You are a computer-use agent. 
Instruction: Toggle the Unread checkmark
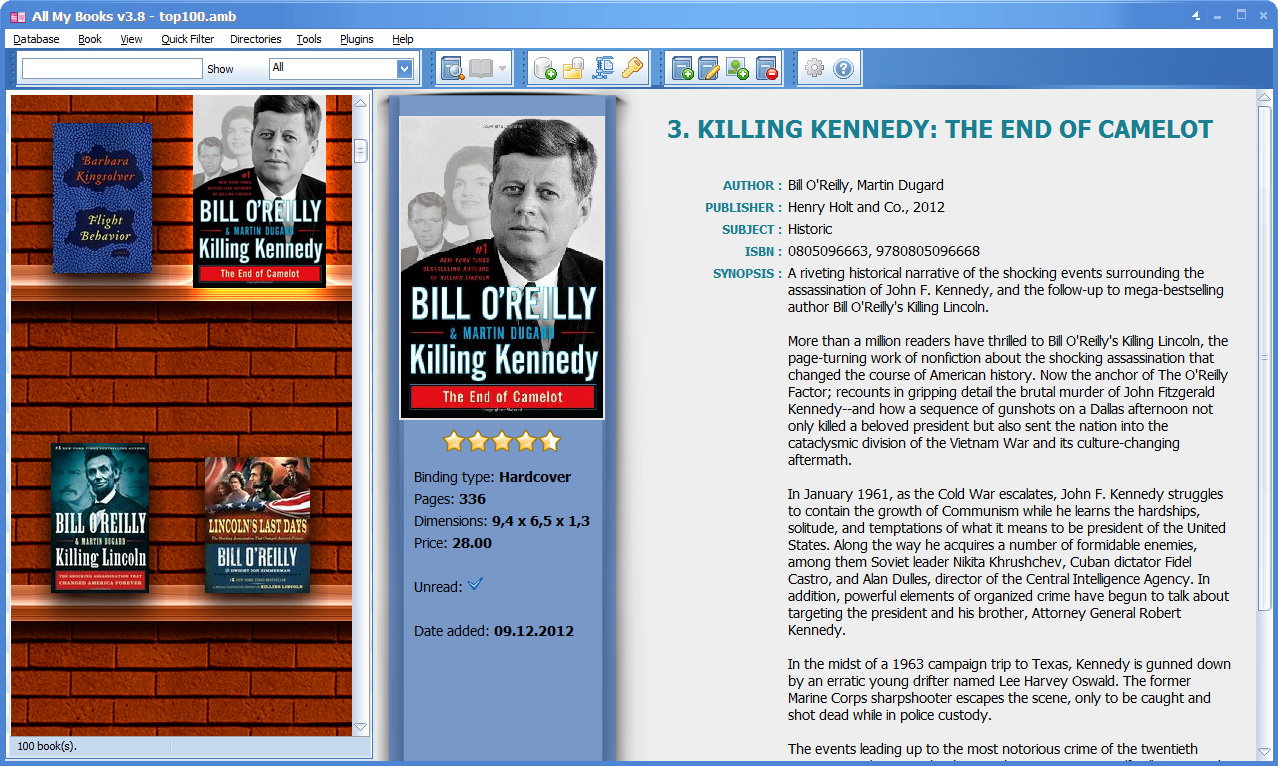[475, 585]
